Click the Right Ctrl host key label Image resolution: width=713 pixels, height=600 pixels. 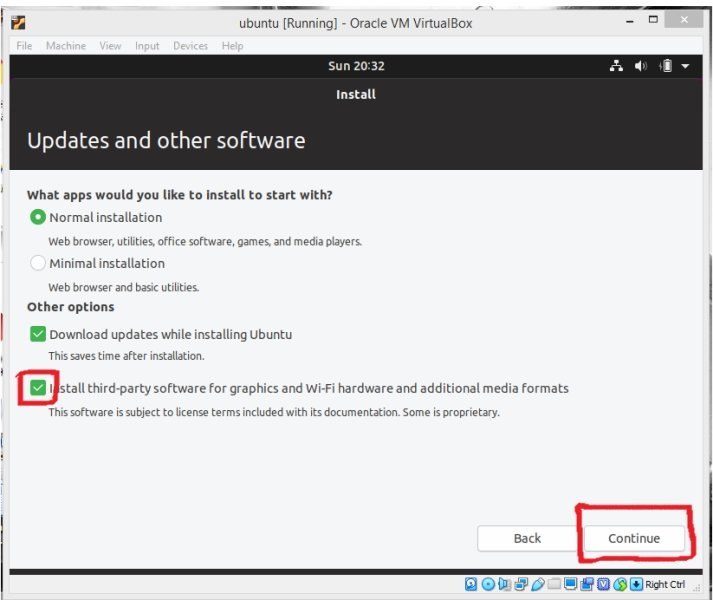[x=665, y=584]
